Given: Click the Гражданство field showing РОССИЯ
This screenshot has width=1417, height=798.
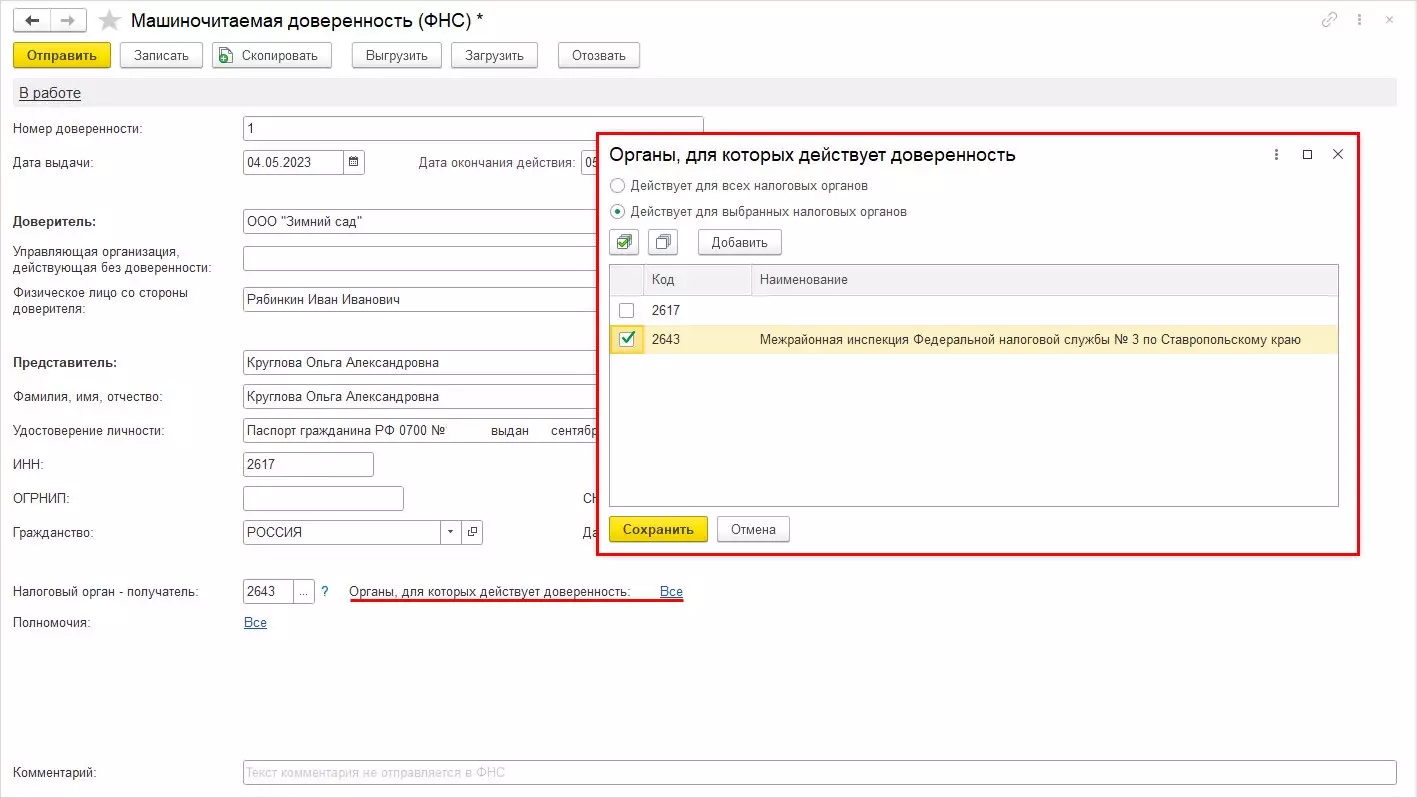Looking at the screenshot, I should [342, 532].
